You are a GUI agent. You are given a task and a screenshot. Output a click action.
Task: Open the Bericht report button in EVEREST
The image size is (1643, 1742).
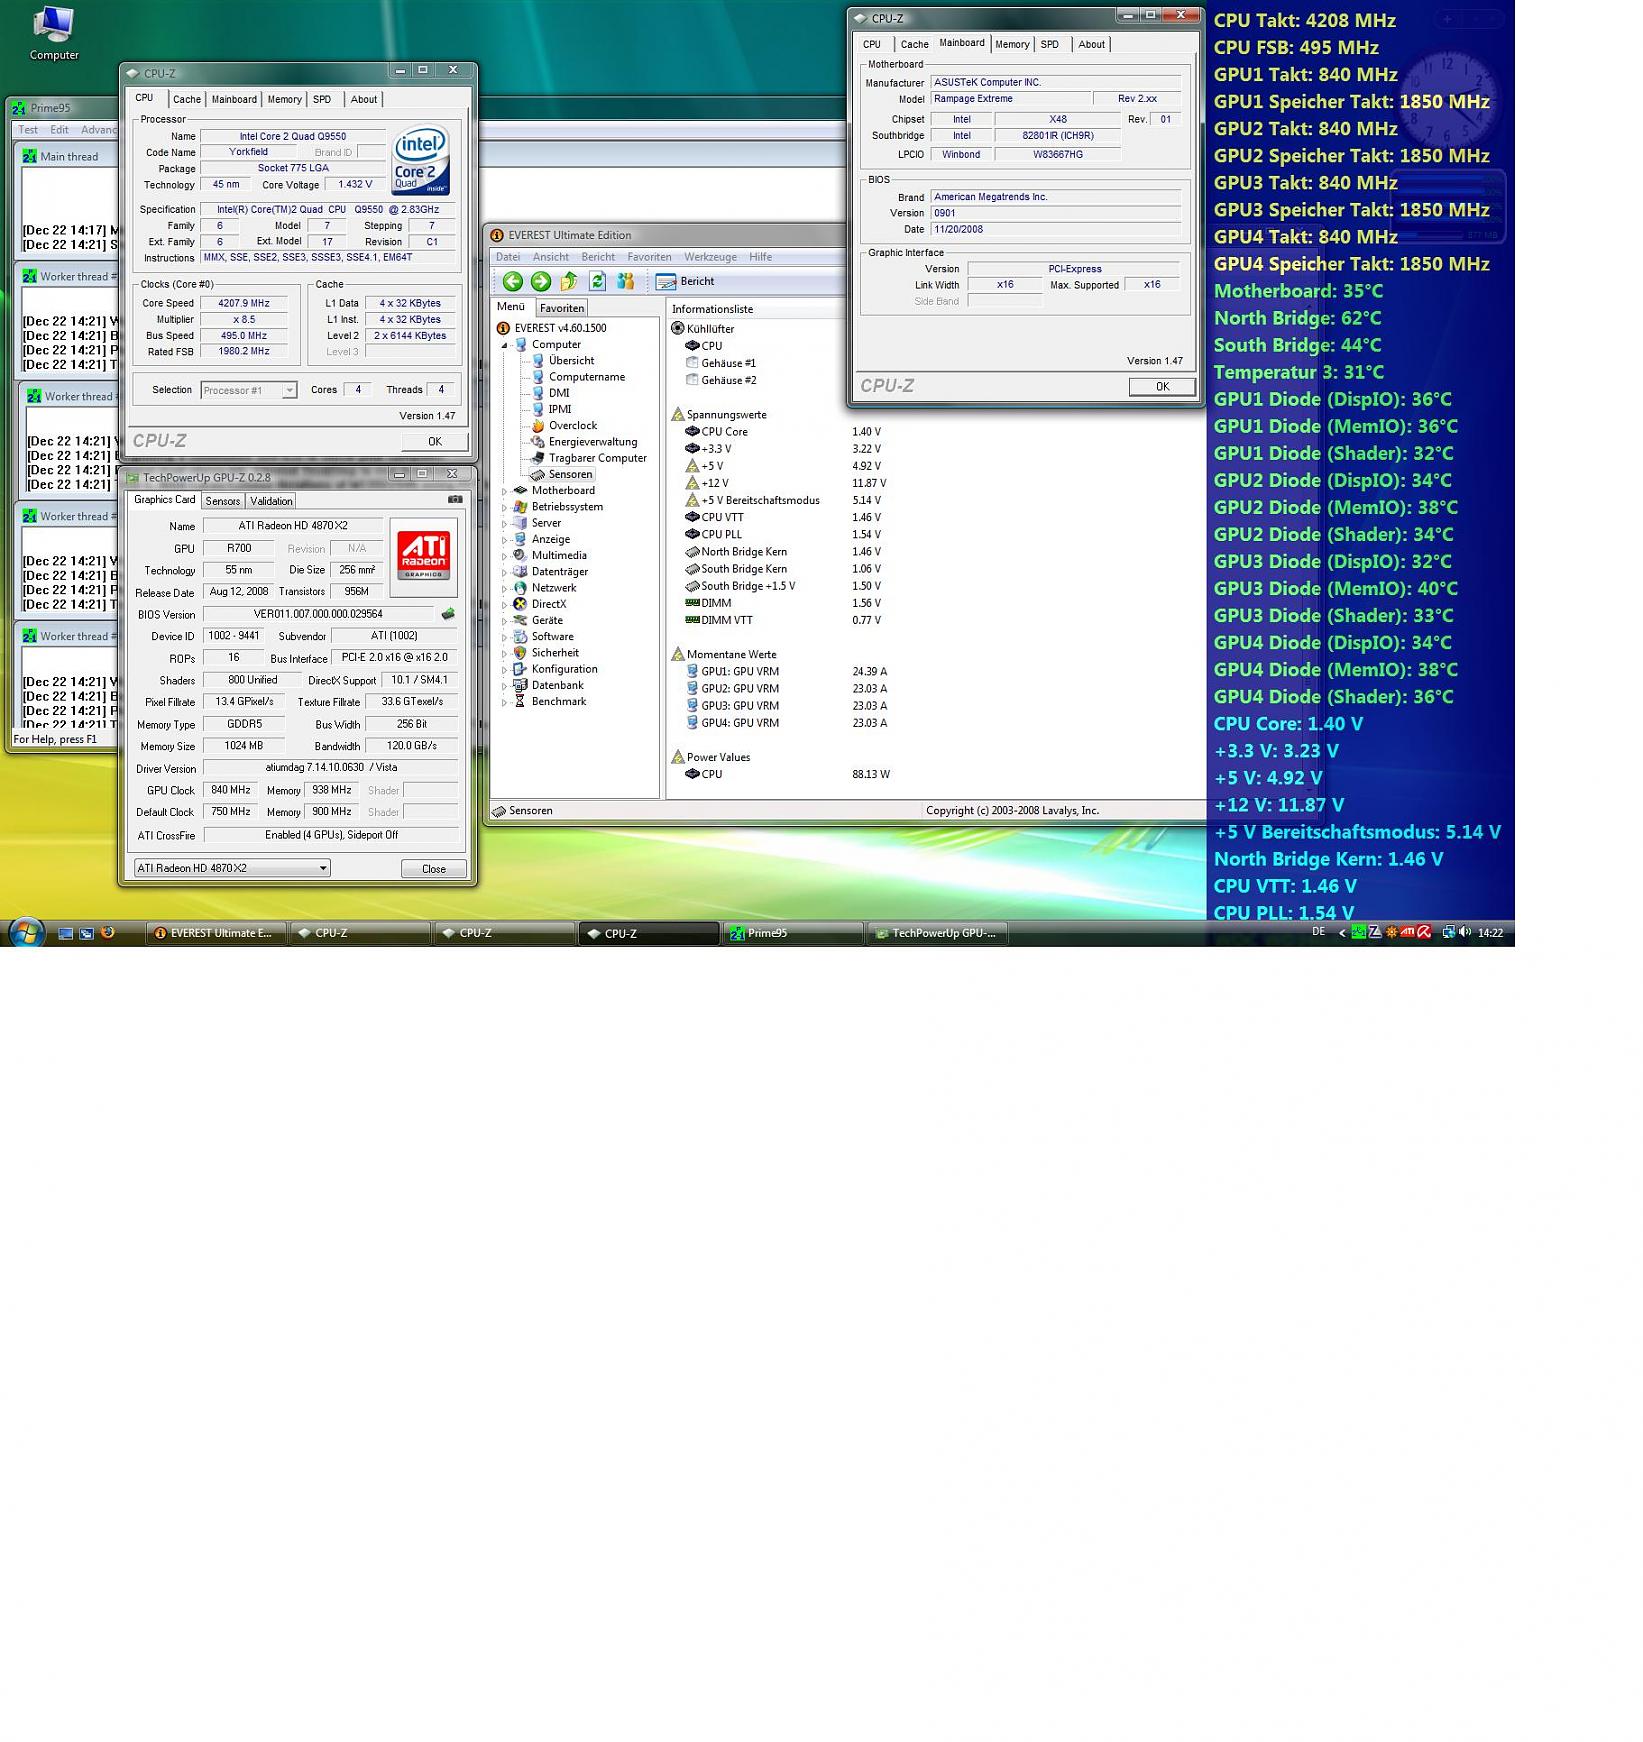click(685, 282)
